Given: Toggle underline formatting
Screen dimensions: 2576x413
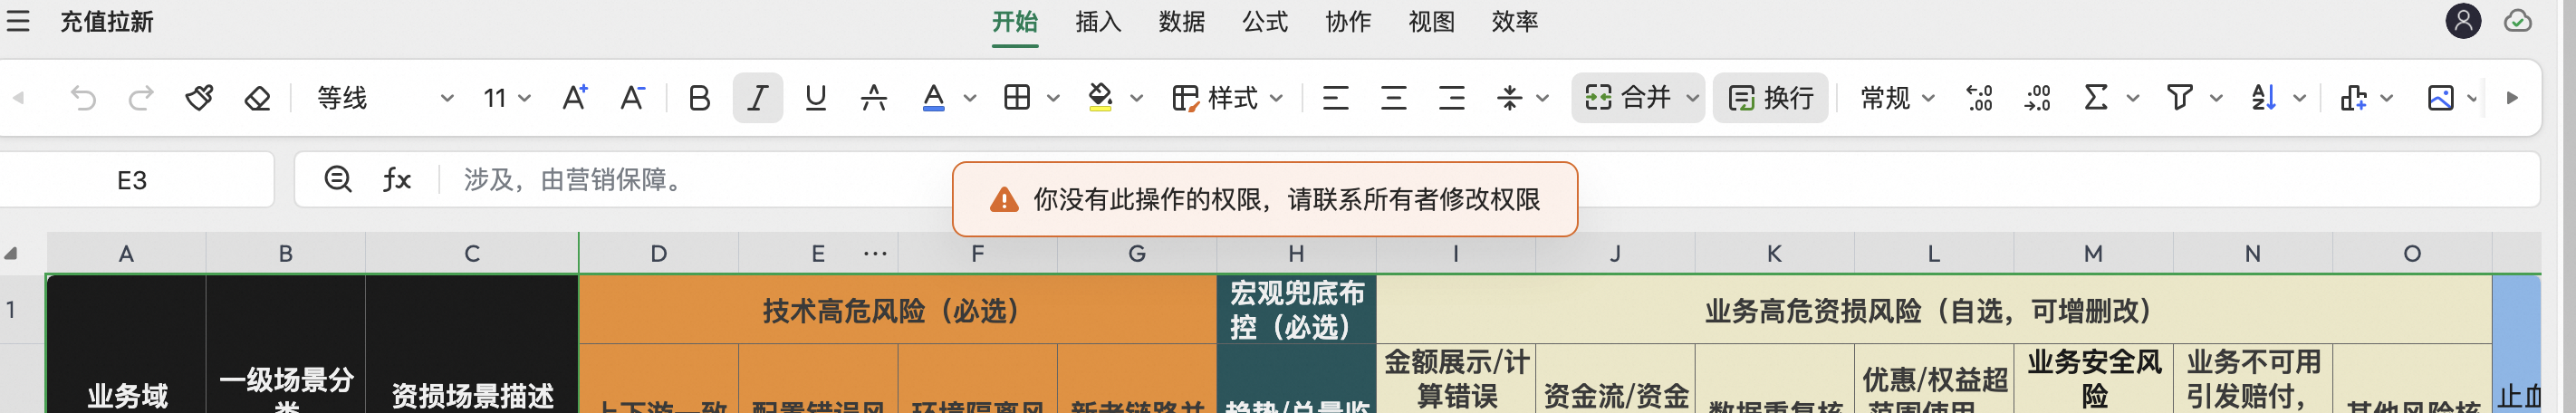Looking at the screenshot, I should pos(816,98).
